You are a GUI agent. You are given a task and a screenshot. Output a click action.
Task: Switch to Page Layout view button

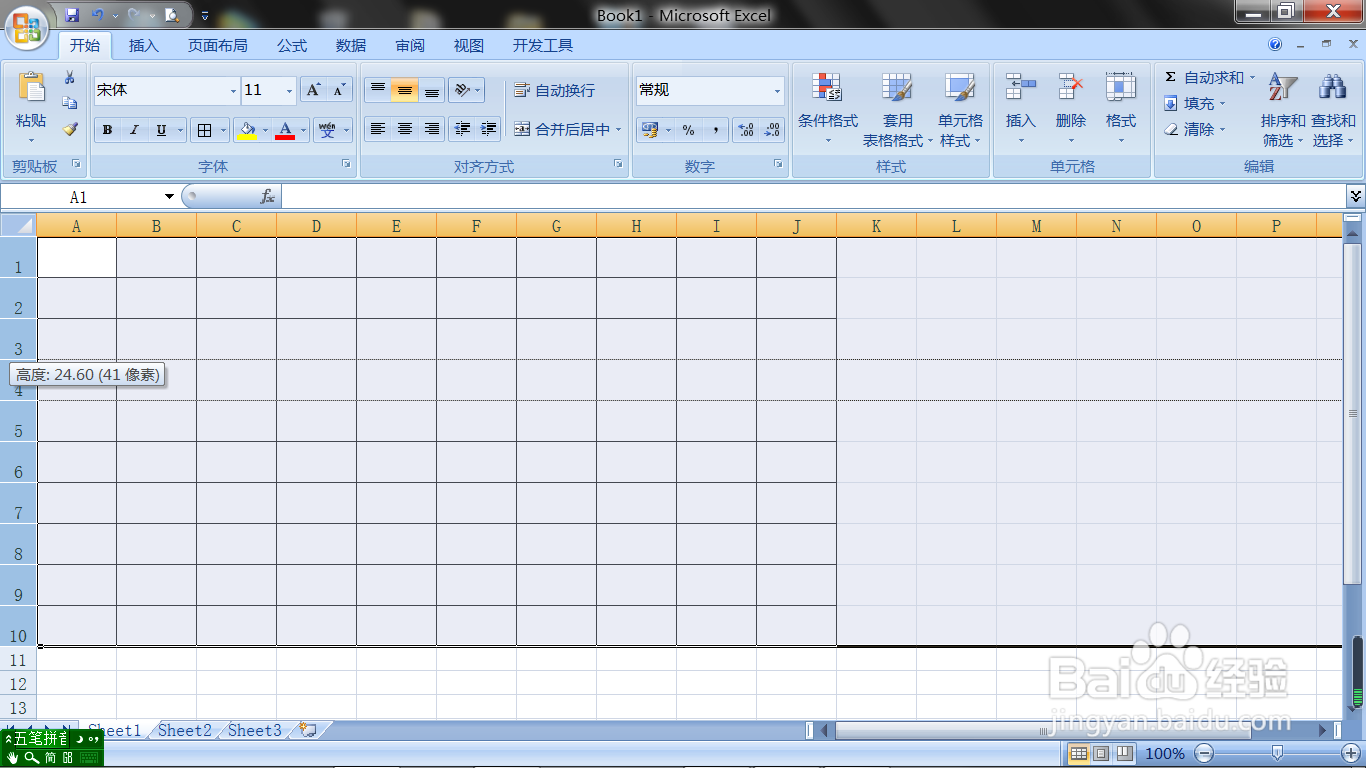point(1101,753)
